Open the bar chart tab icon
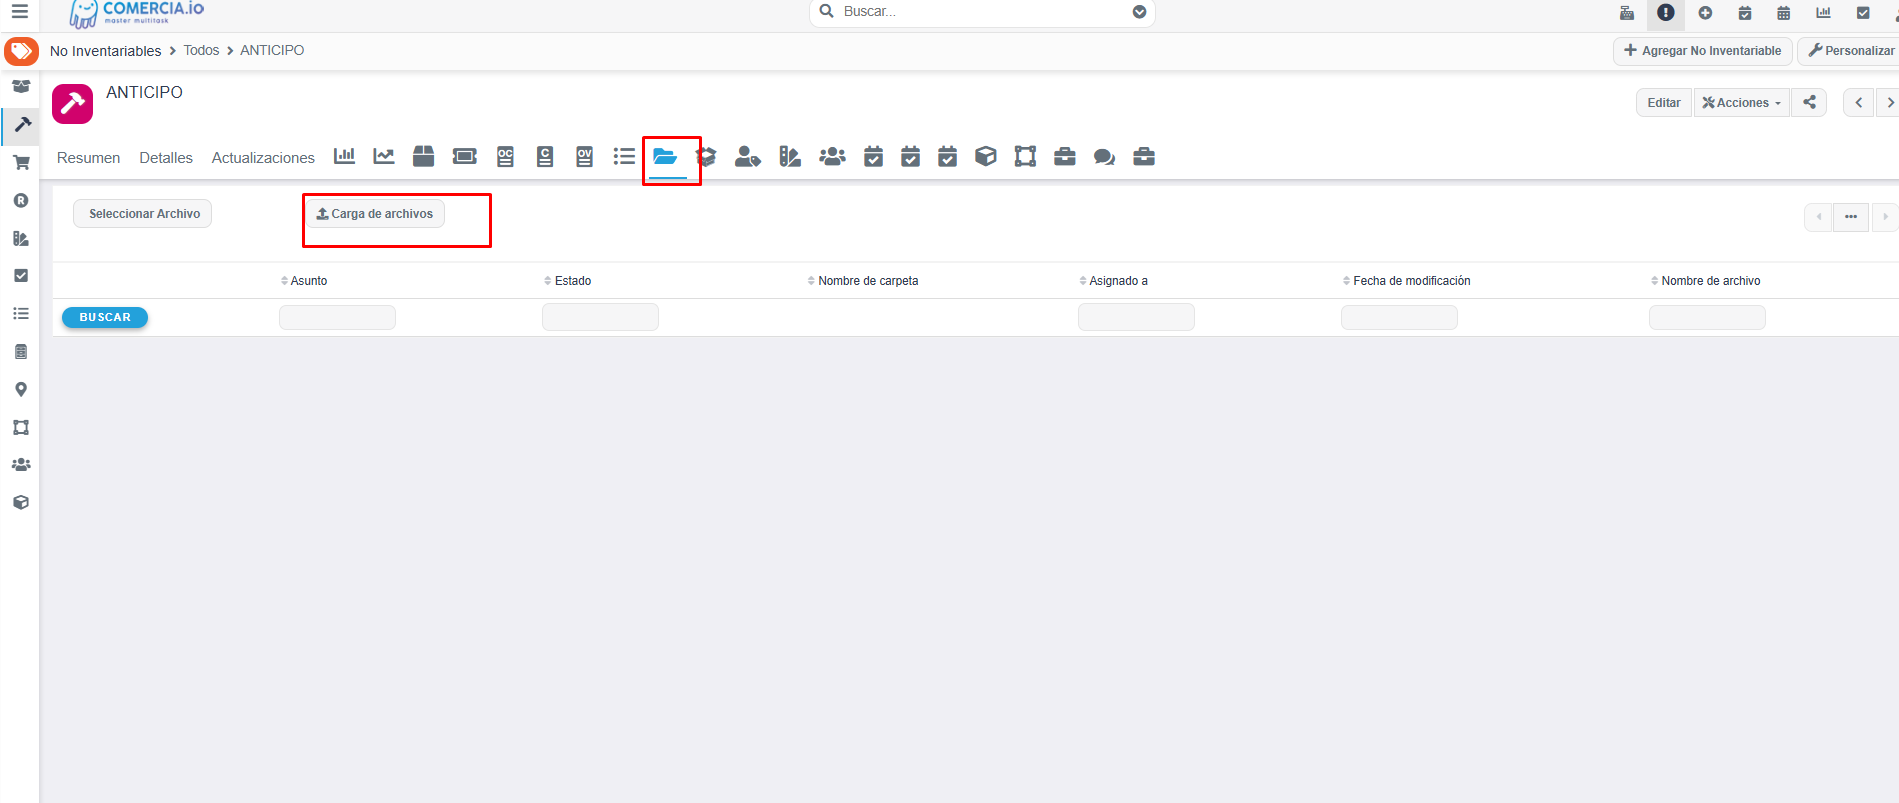The height and width of the screenshot is (803, 1899). click(x=344, y=156)
